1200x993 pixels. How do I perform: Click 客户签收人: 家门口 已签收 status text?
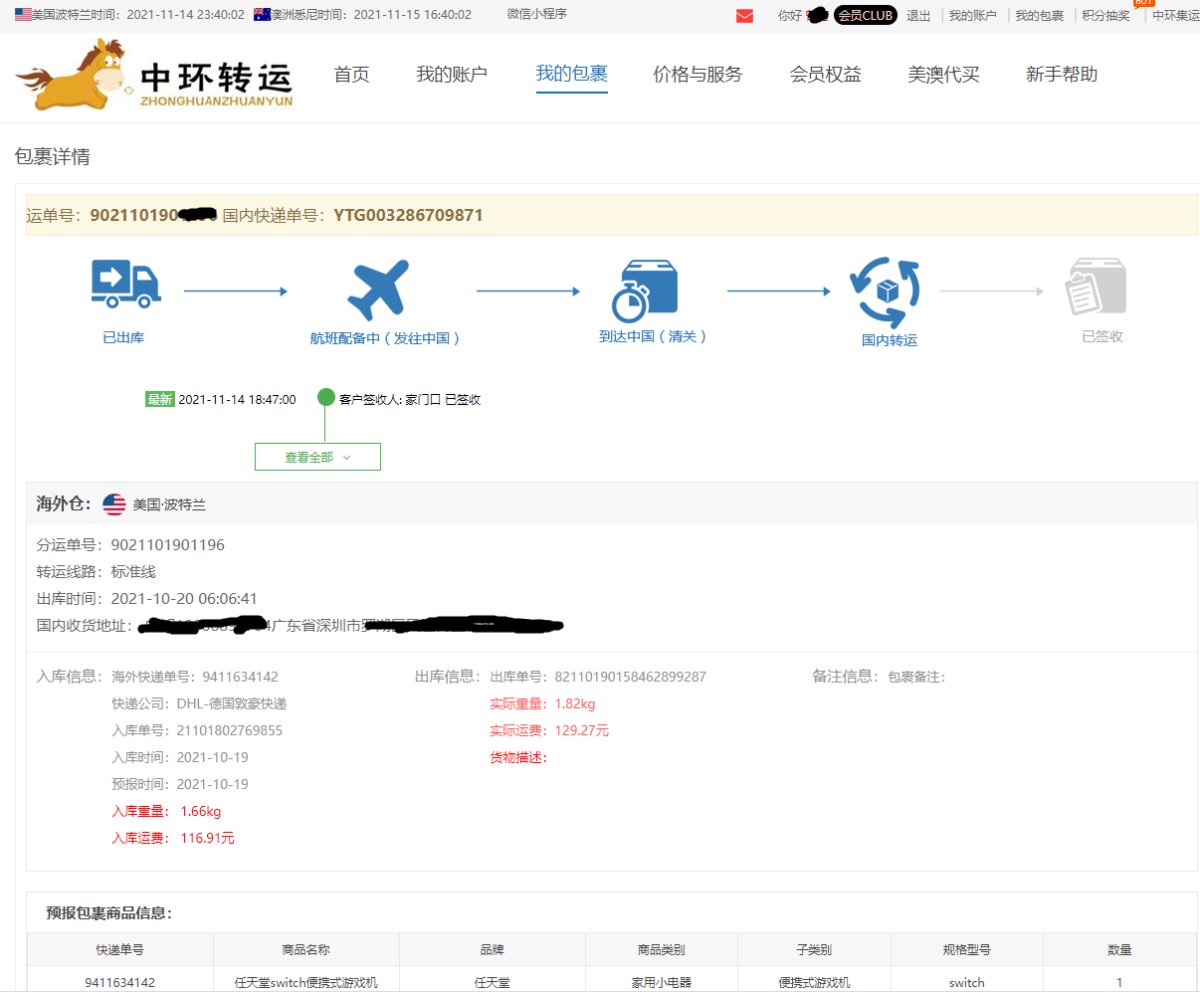[x=410, y=399]
